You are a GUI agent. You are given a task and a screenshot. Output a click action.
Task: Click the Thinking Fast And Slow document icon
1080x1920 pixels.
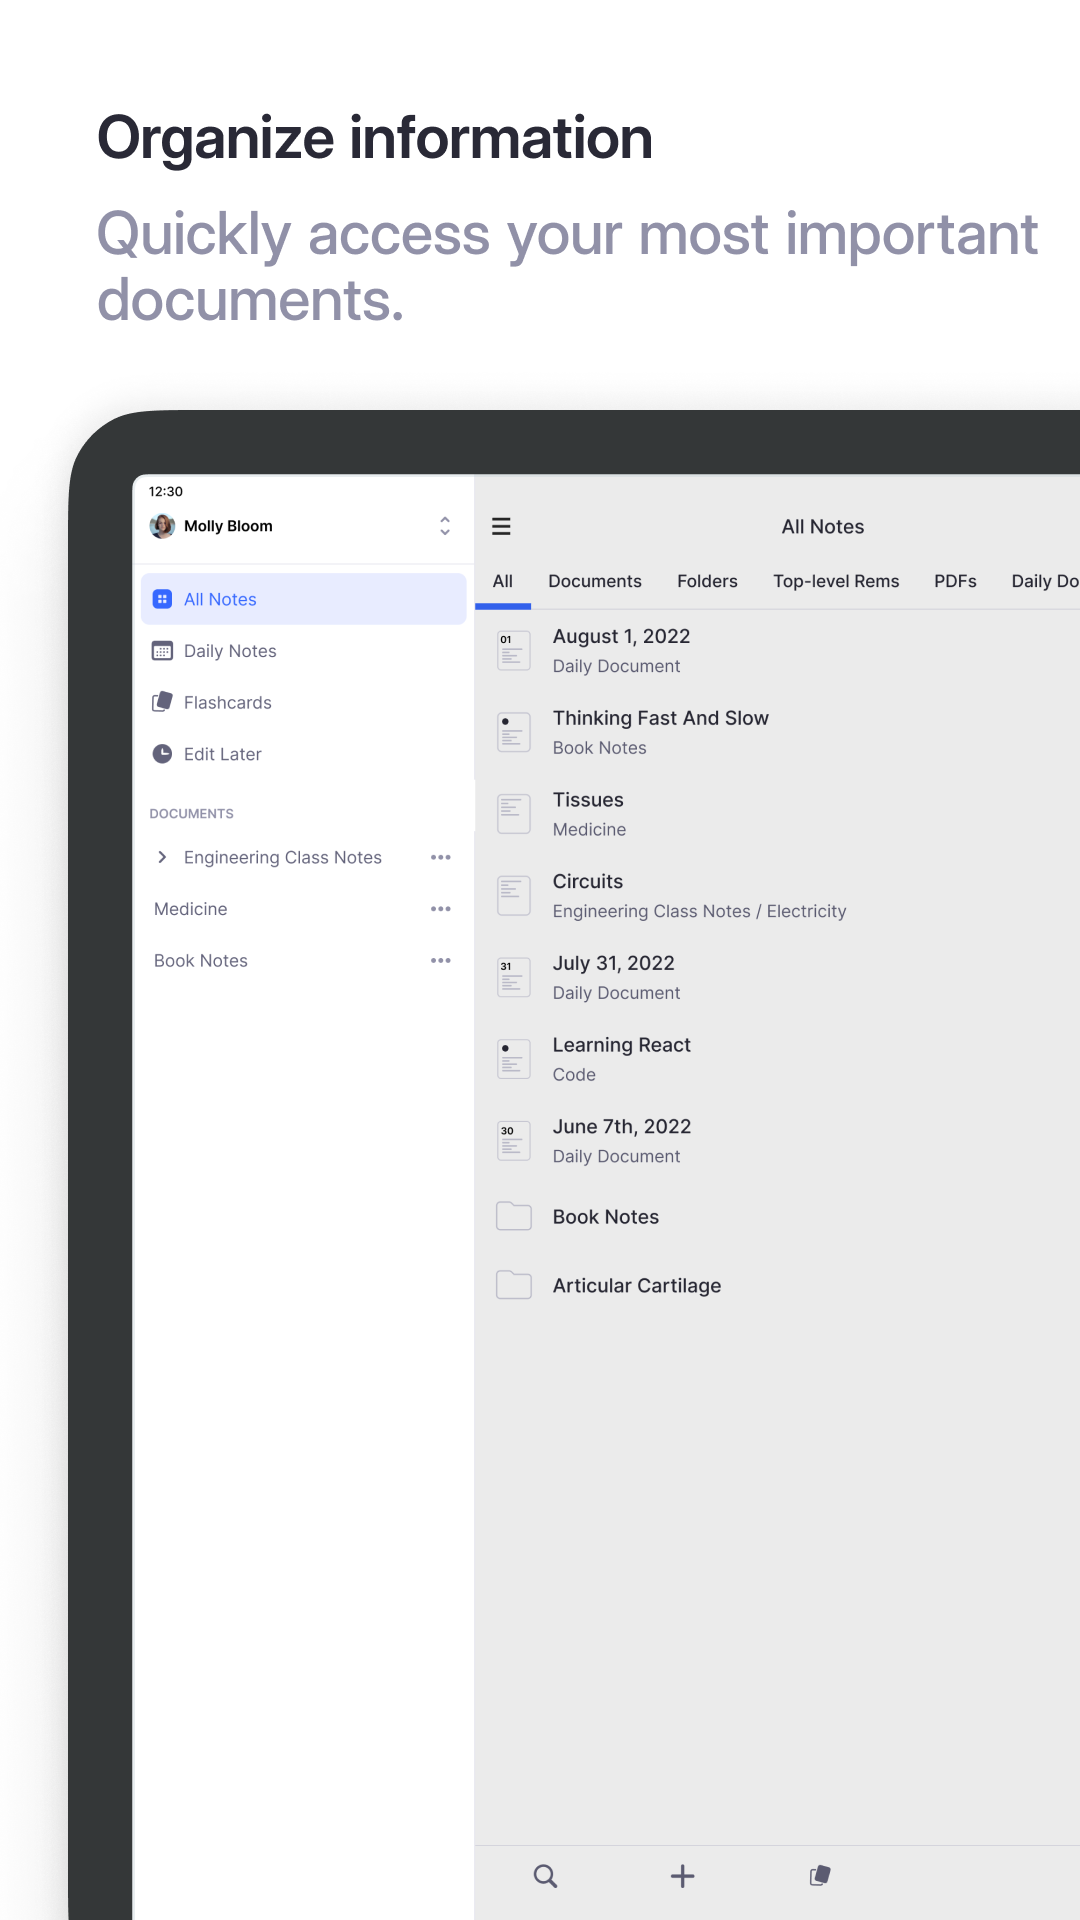pyautogui.click(x=514, y=733)
